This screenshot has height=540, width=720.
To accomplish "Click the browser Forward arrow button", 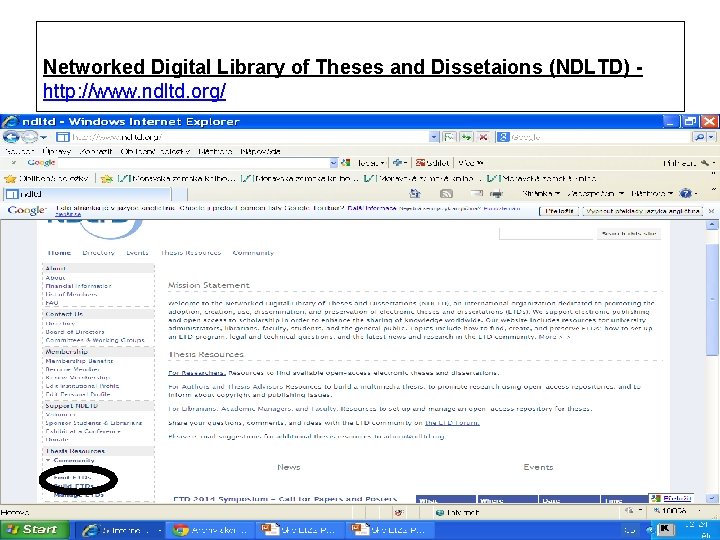I will click(29, 137).
